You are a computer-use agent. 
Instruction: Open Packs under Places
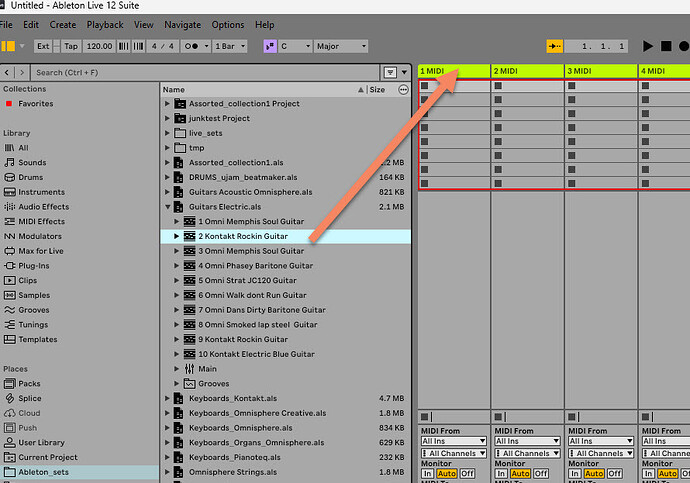coord(29,384)
